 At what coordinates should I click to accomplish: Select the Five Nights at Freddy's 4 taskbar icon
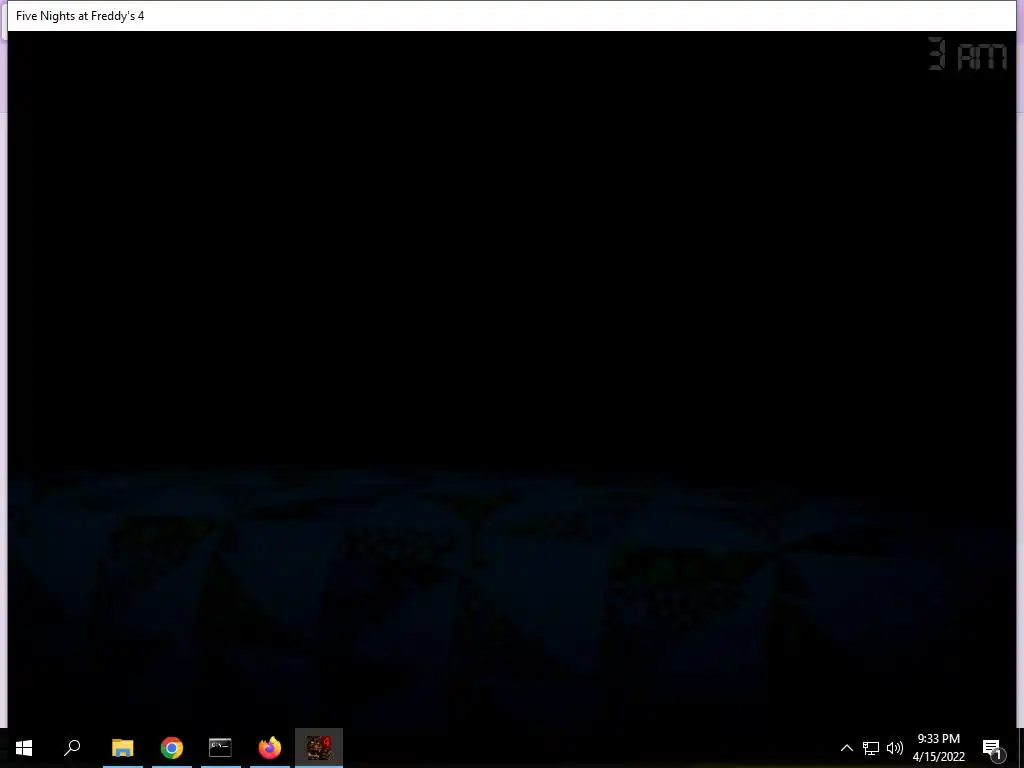pyautogui.click(x=319, y=748)
